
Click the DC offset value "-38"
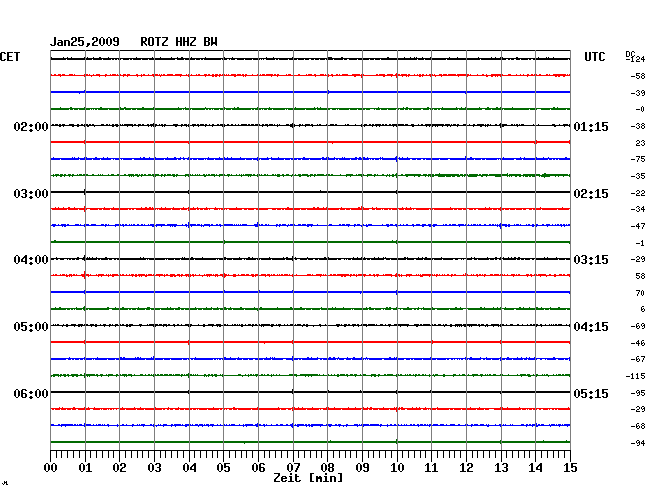(638, 126)
